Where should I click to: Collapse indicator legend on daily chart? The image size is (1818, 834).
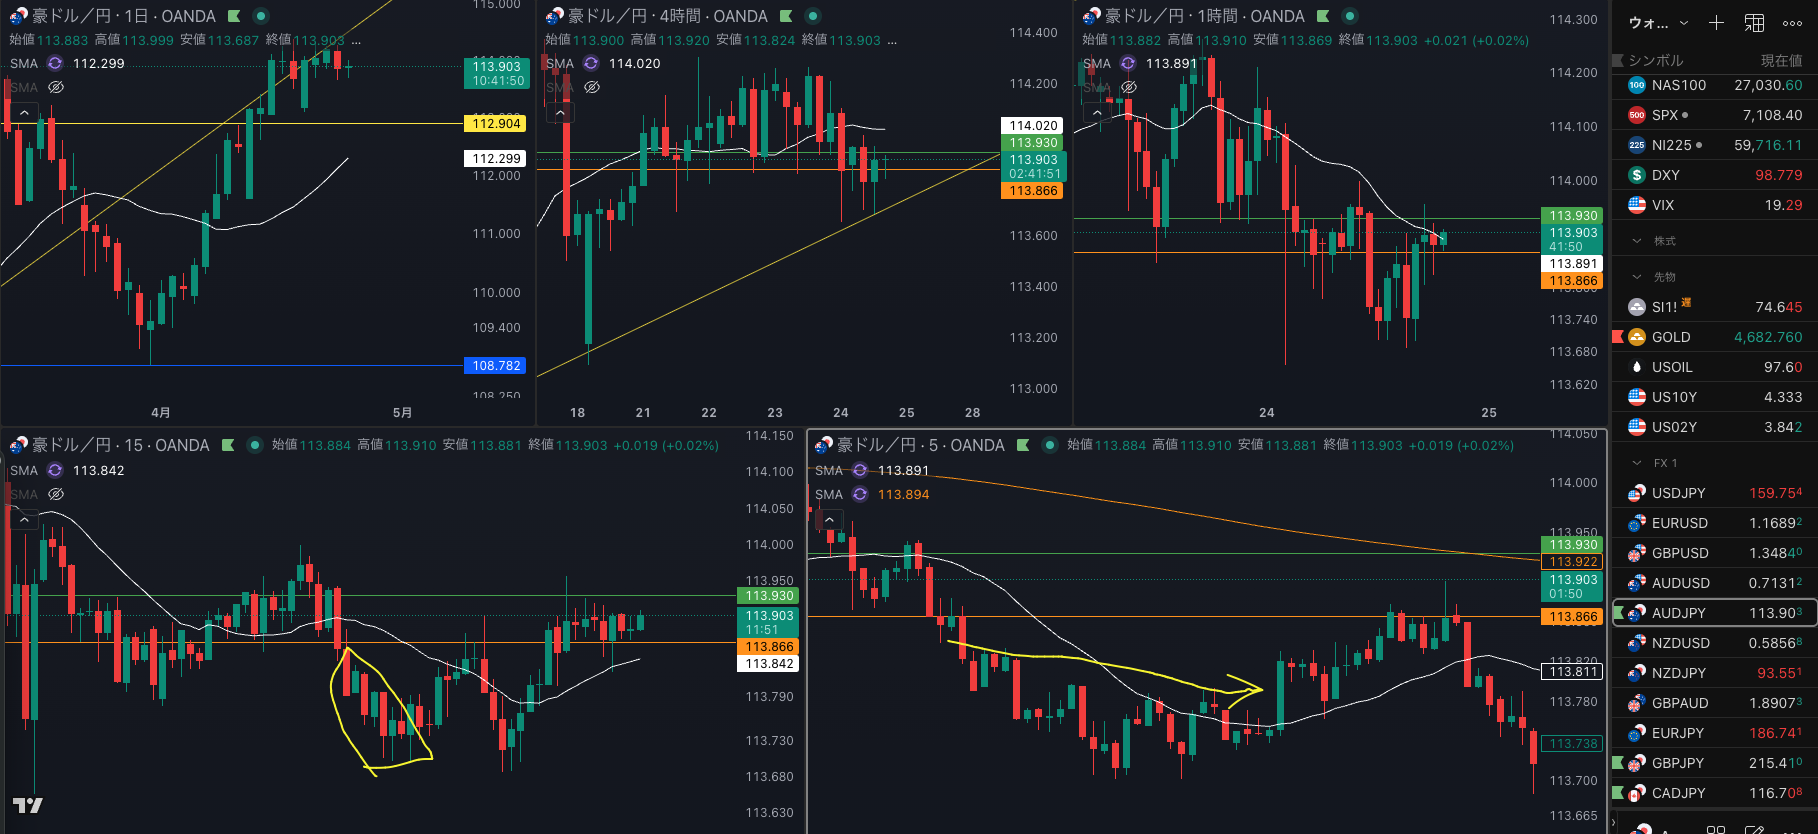(x=24, y=113)
